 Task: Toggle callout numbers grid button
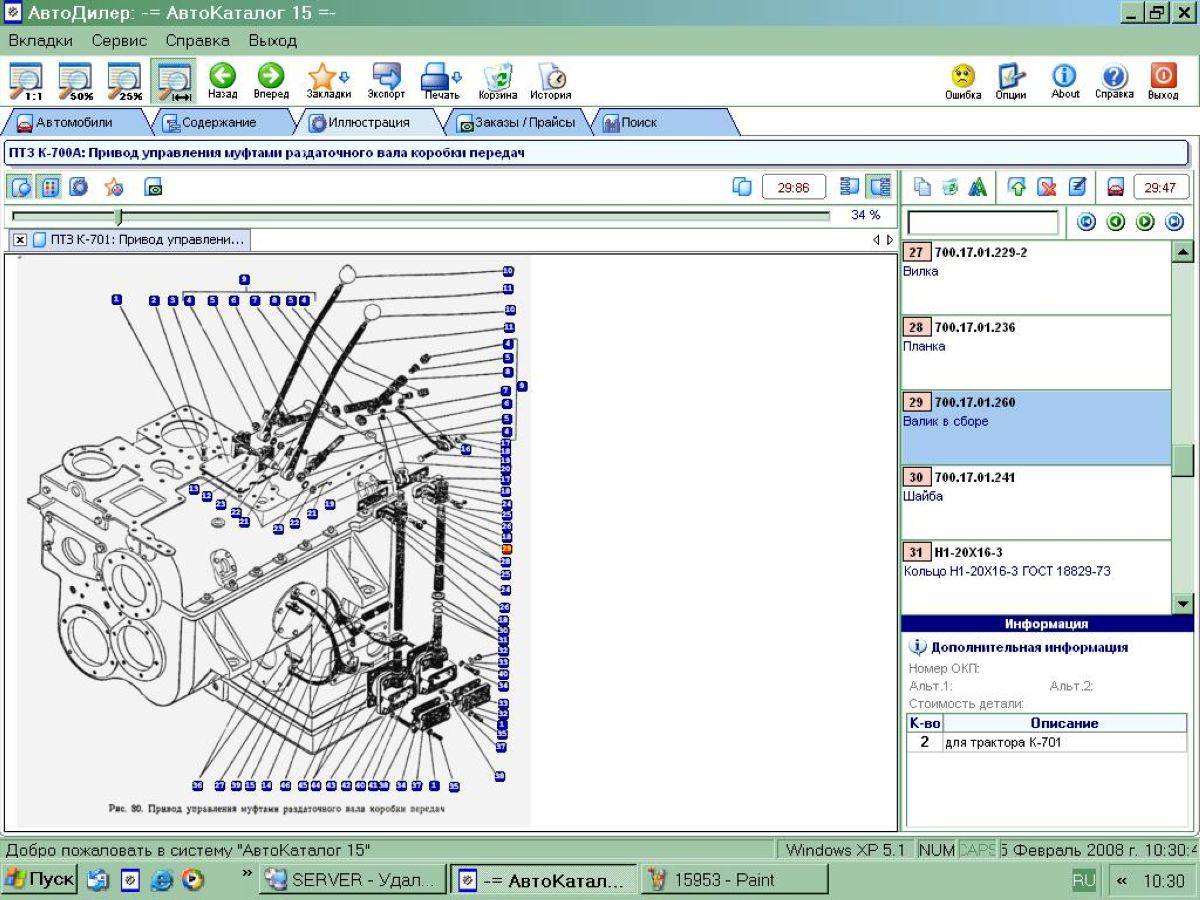tap(49, 187)
